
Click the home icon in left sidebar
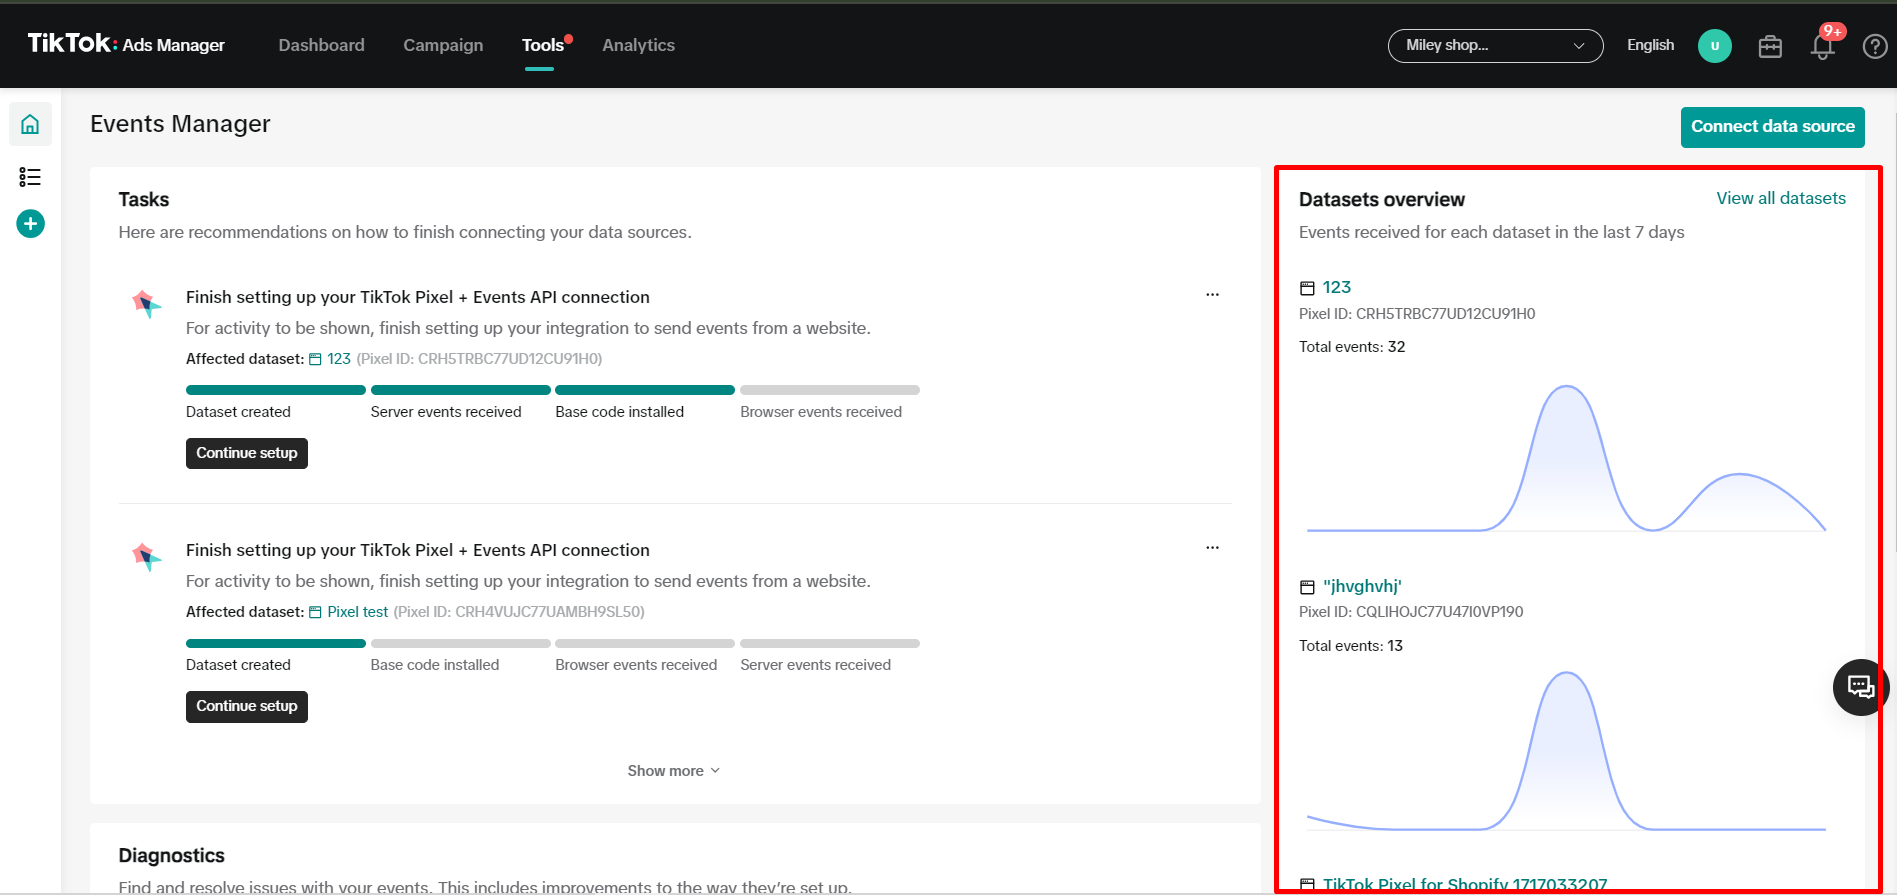30,125
